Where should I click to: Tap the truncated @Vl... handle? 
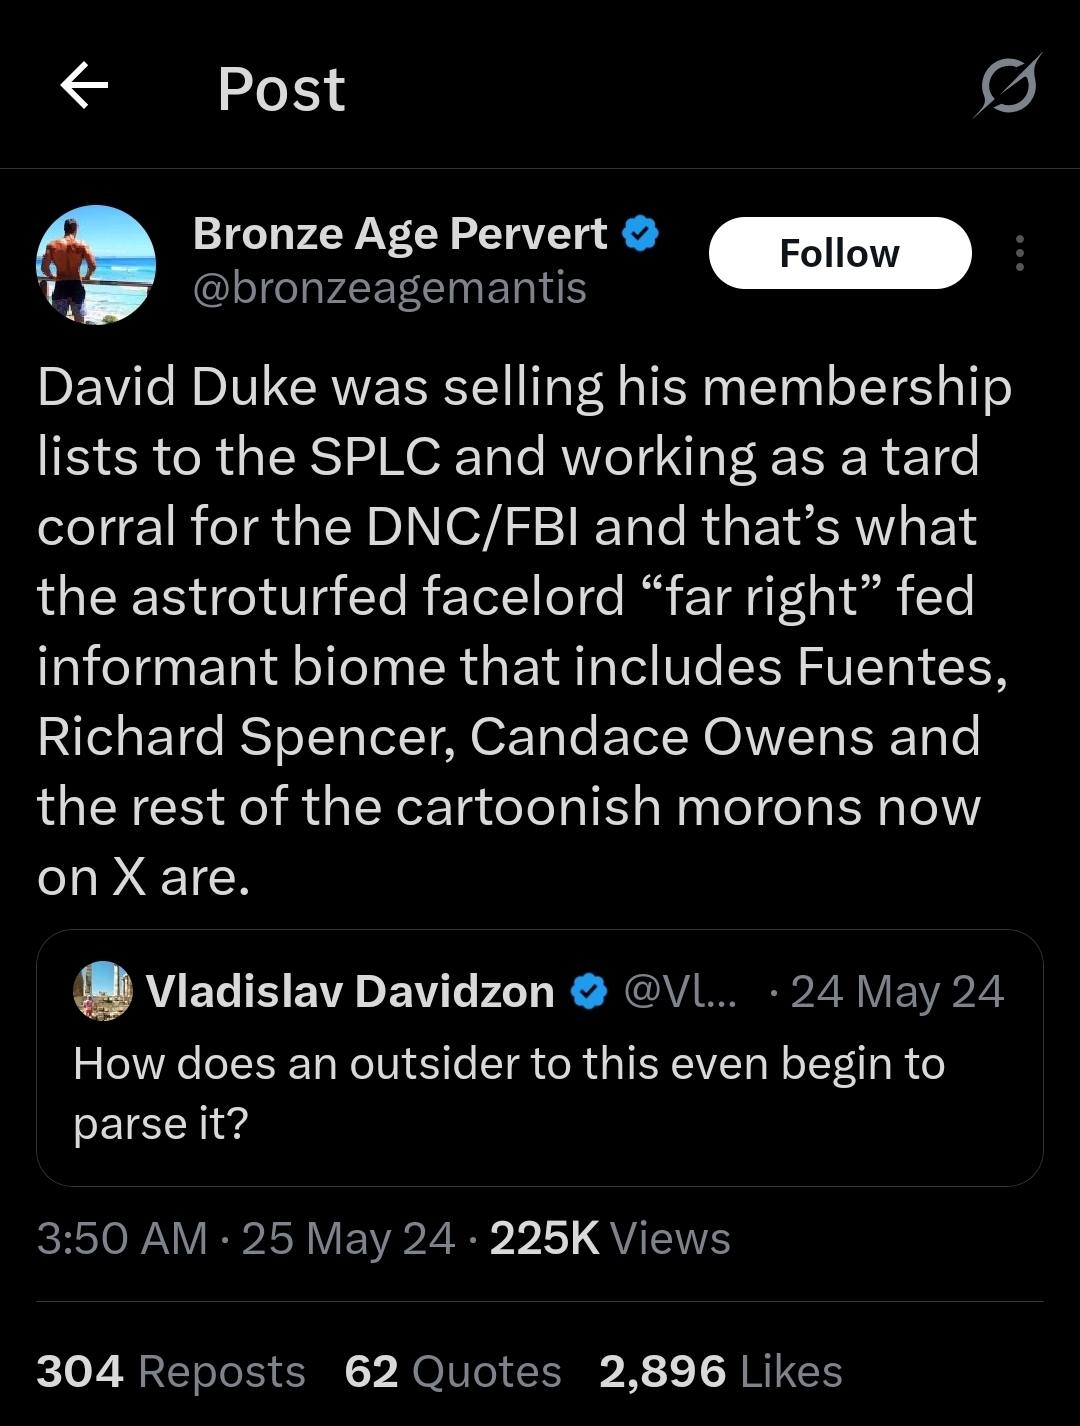[x=680, y=992]
